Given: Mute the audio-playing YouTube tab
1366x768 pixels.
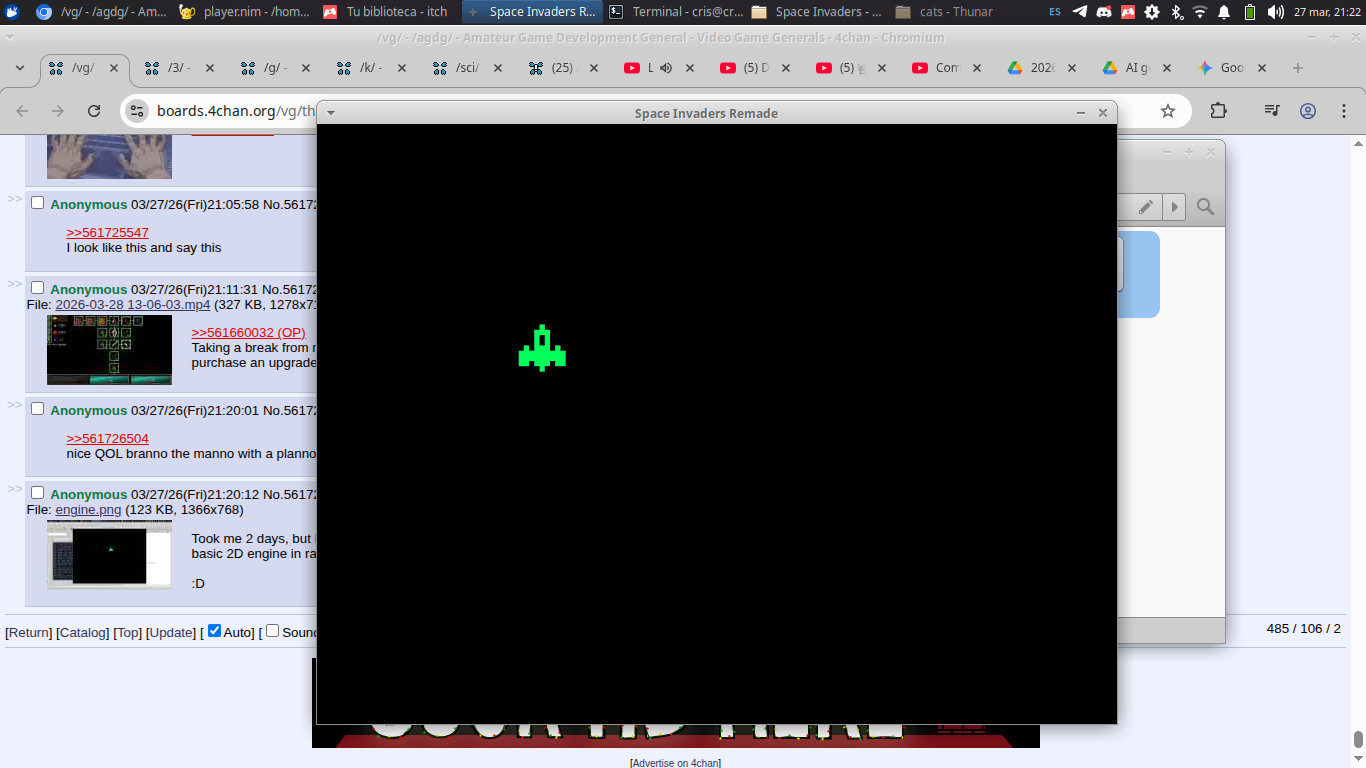Looking at the screenshot, I should point(665,68).
